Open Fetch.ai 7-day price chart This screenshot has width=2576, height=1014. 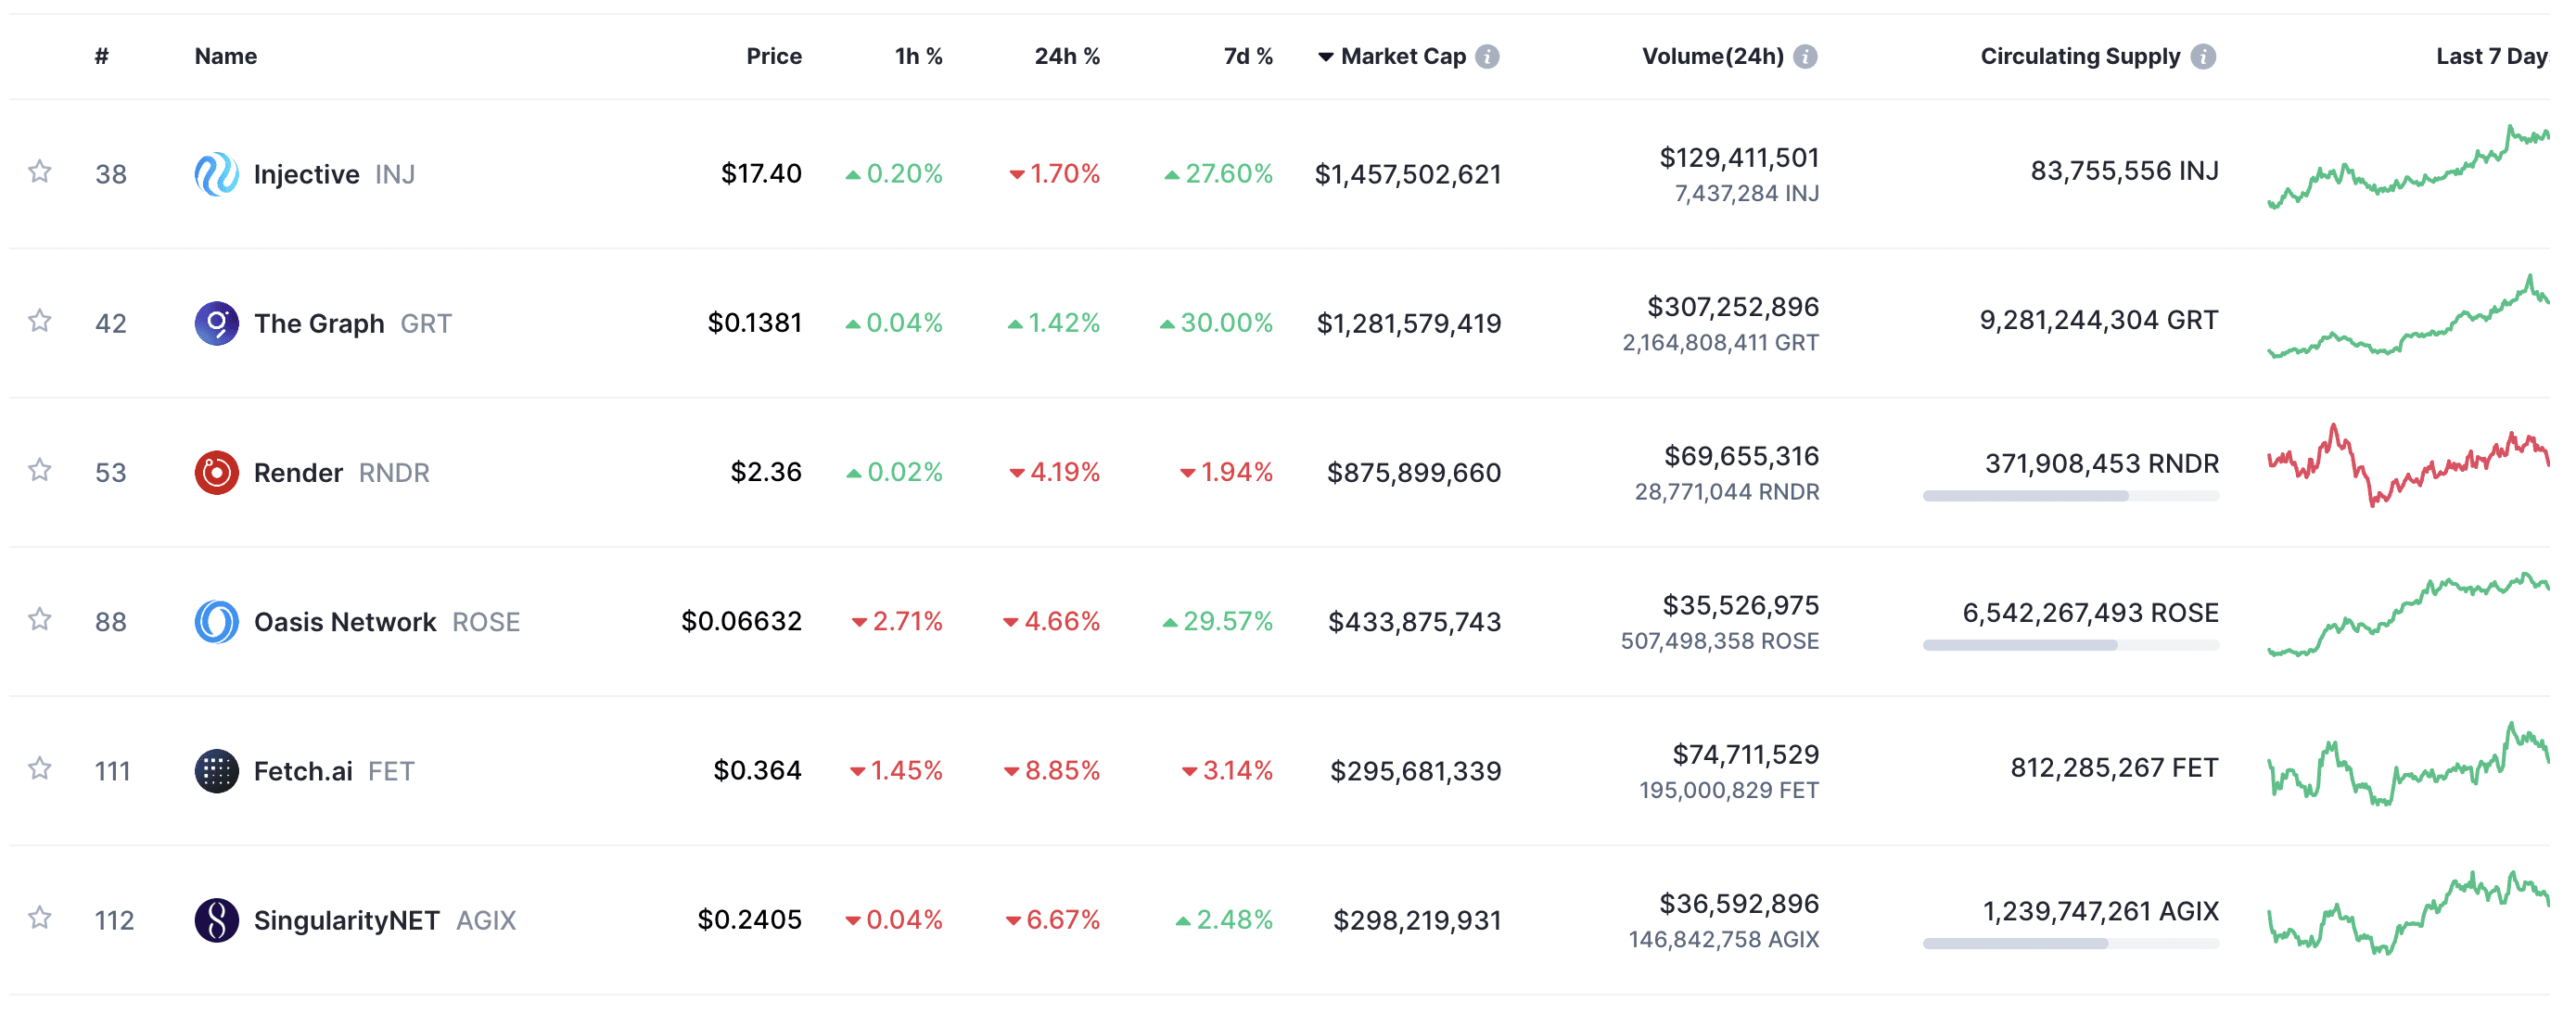point(2408,763)
